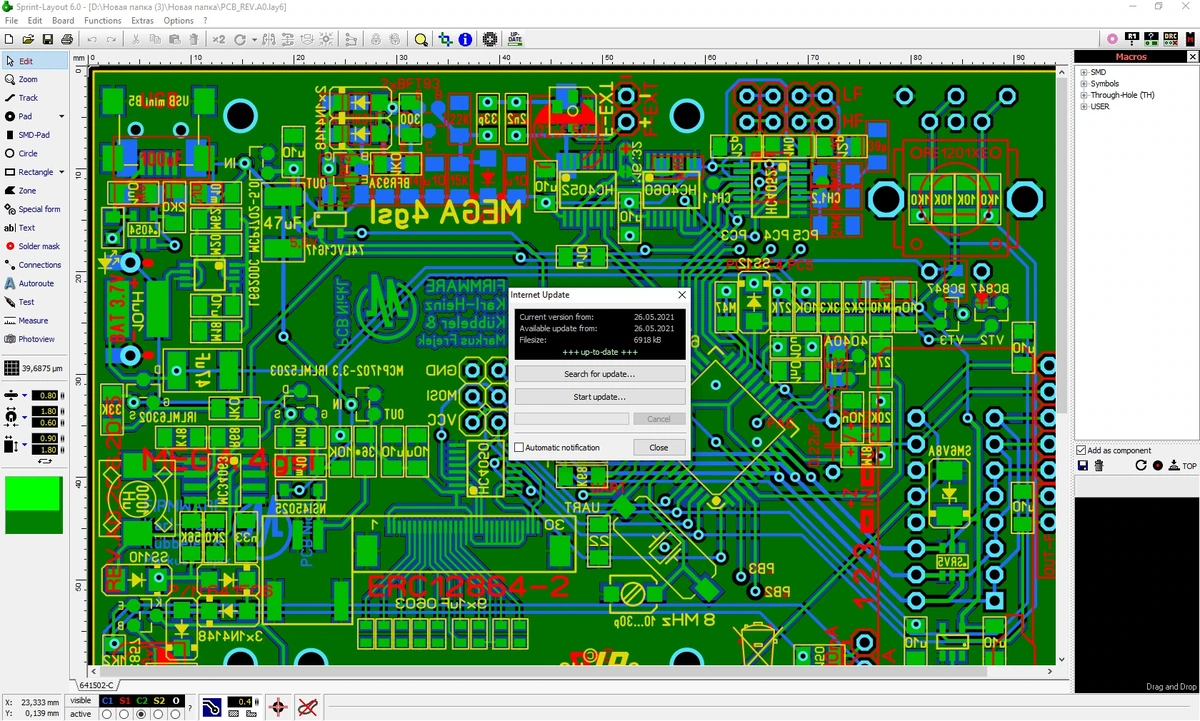
Task: Open Rectangle tool dropdown arrow
Action: (61, 172)
